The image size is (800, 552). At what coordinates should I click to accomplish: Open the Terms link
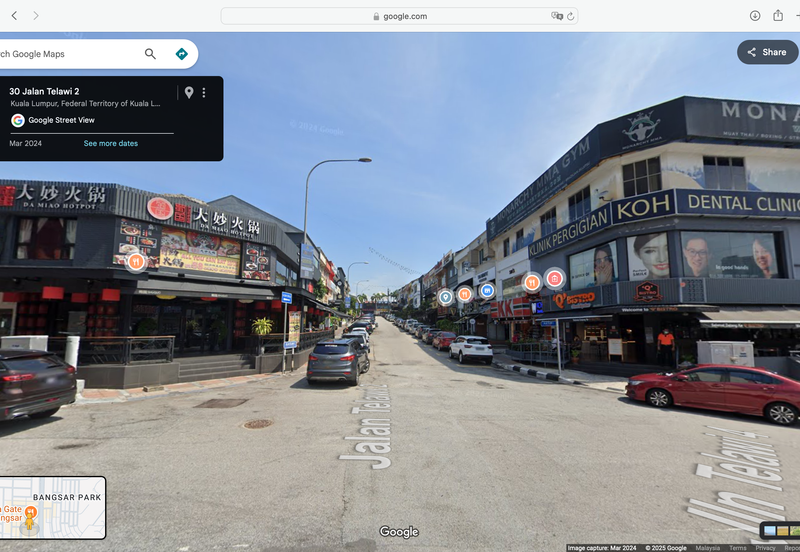[x=737, y=548]
